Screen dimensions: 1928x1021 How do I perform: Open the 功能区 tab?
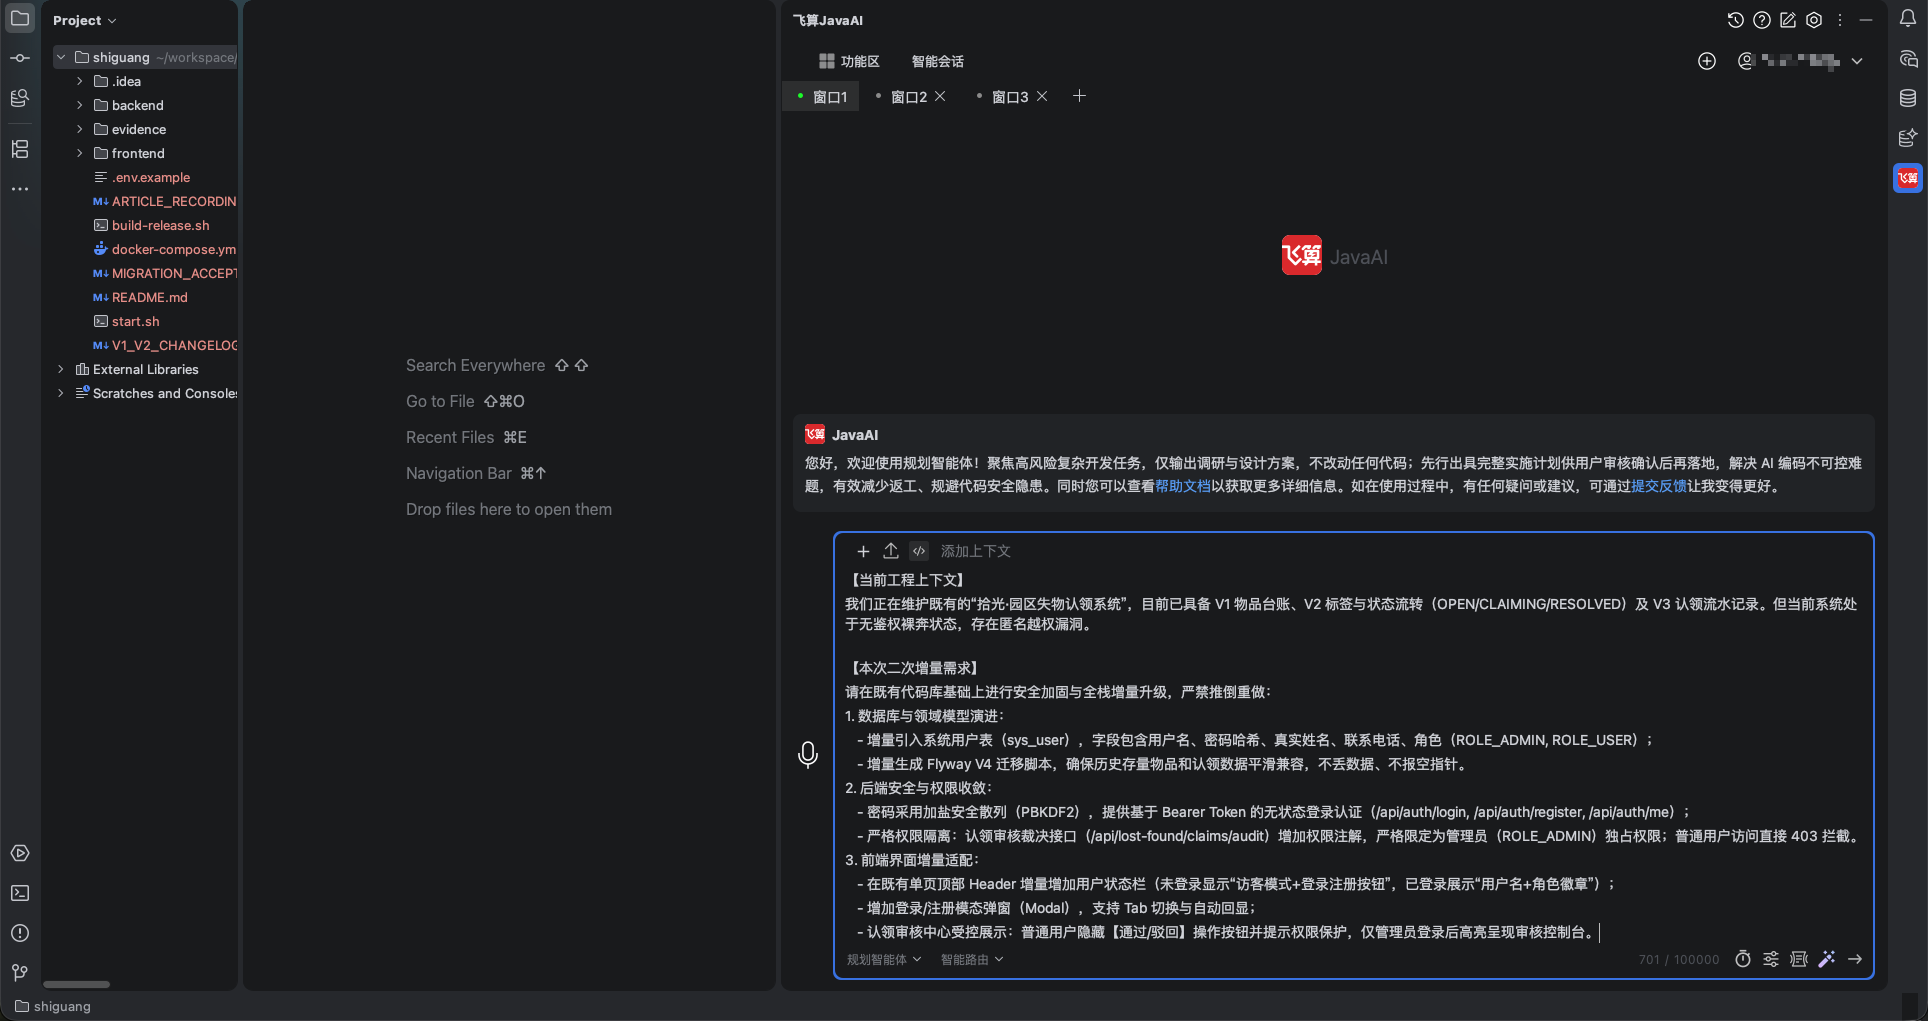tap(849, 61)
